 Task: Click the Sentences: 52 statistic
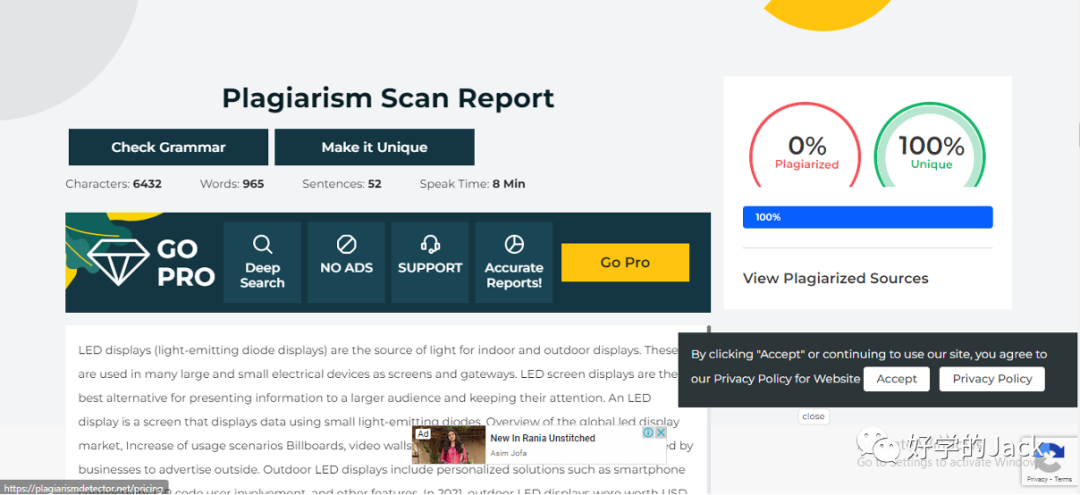(x=342, y=184)
